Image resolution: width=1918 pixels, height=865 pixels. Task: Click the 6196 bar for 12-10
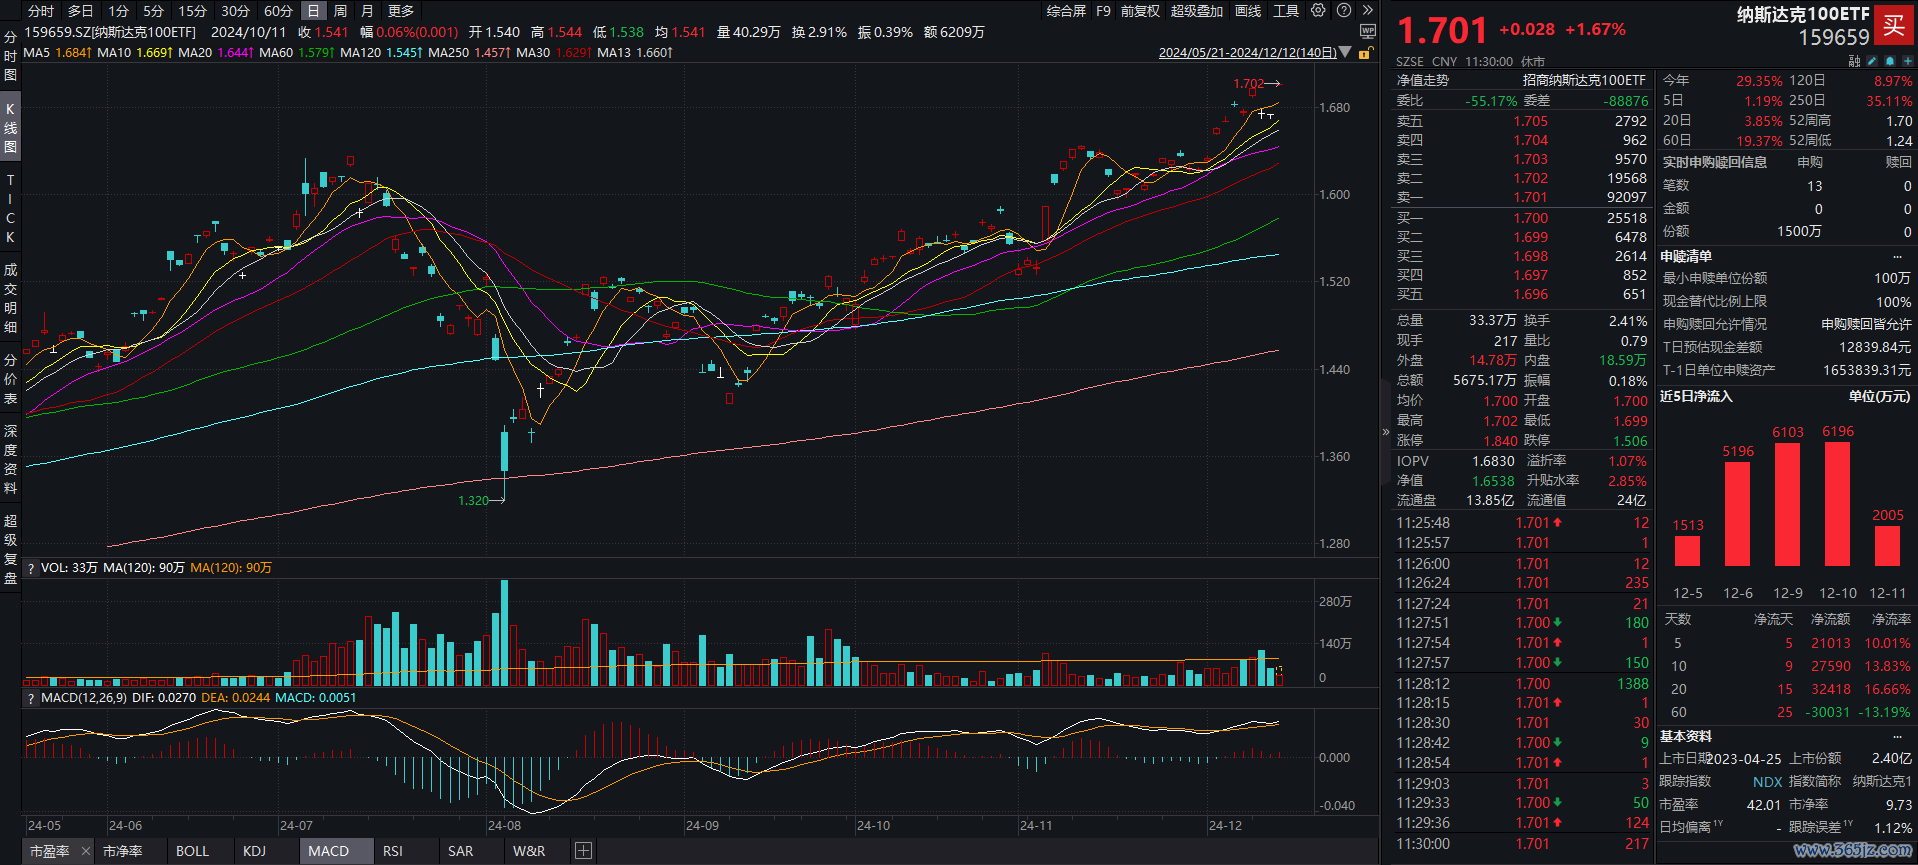pos(1838,505)
